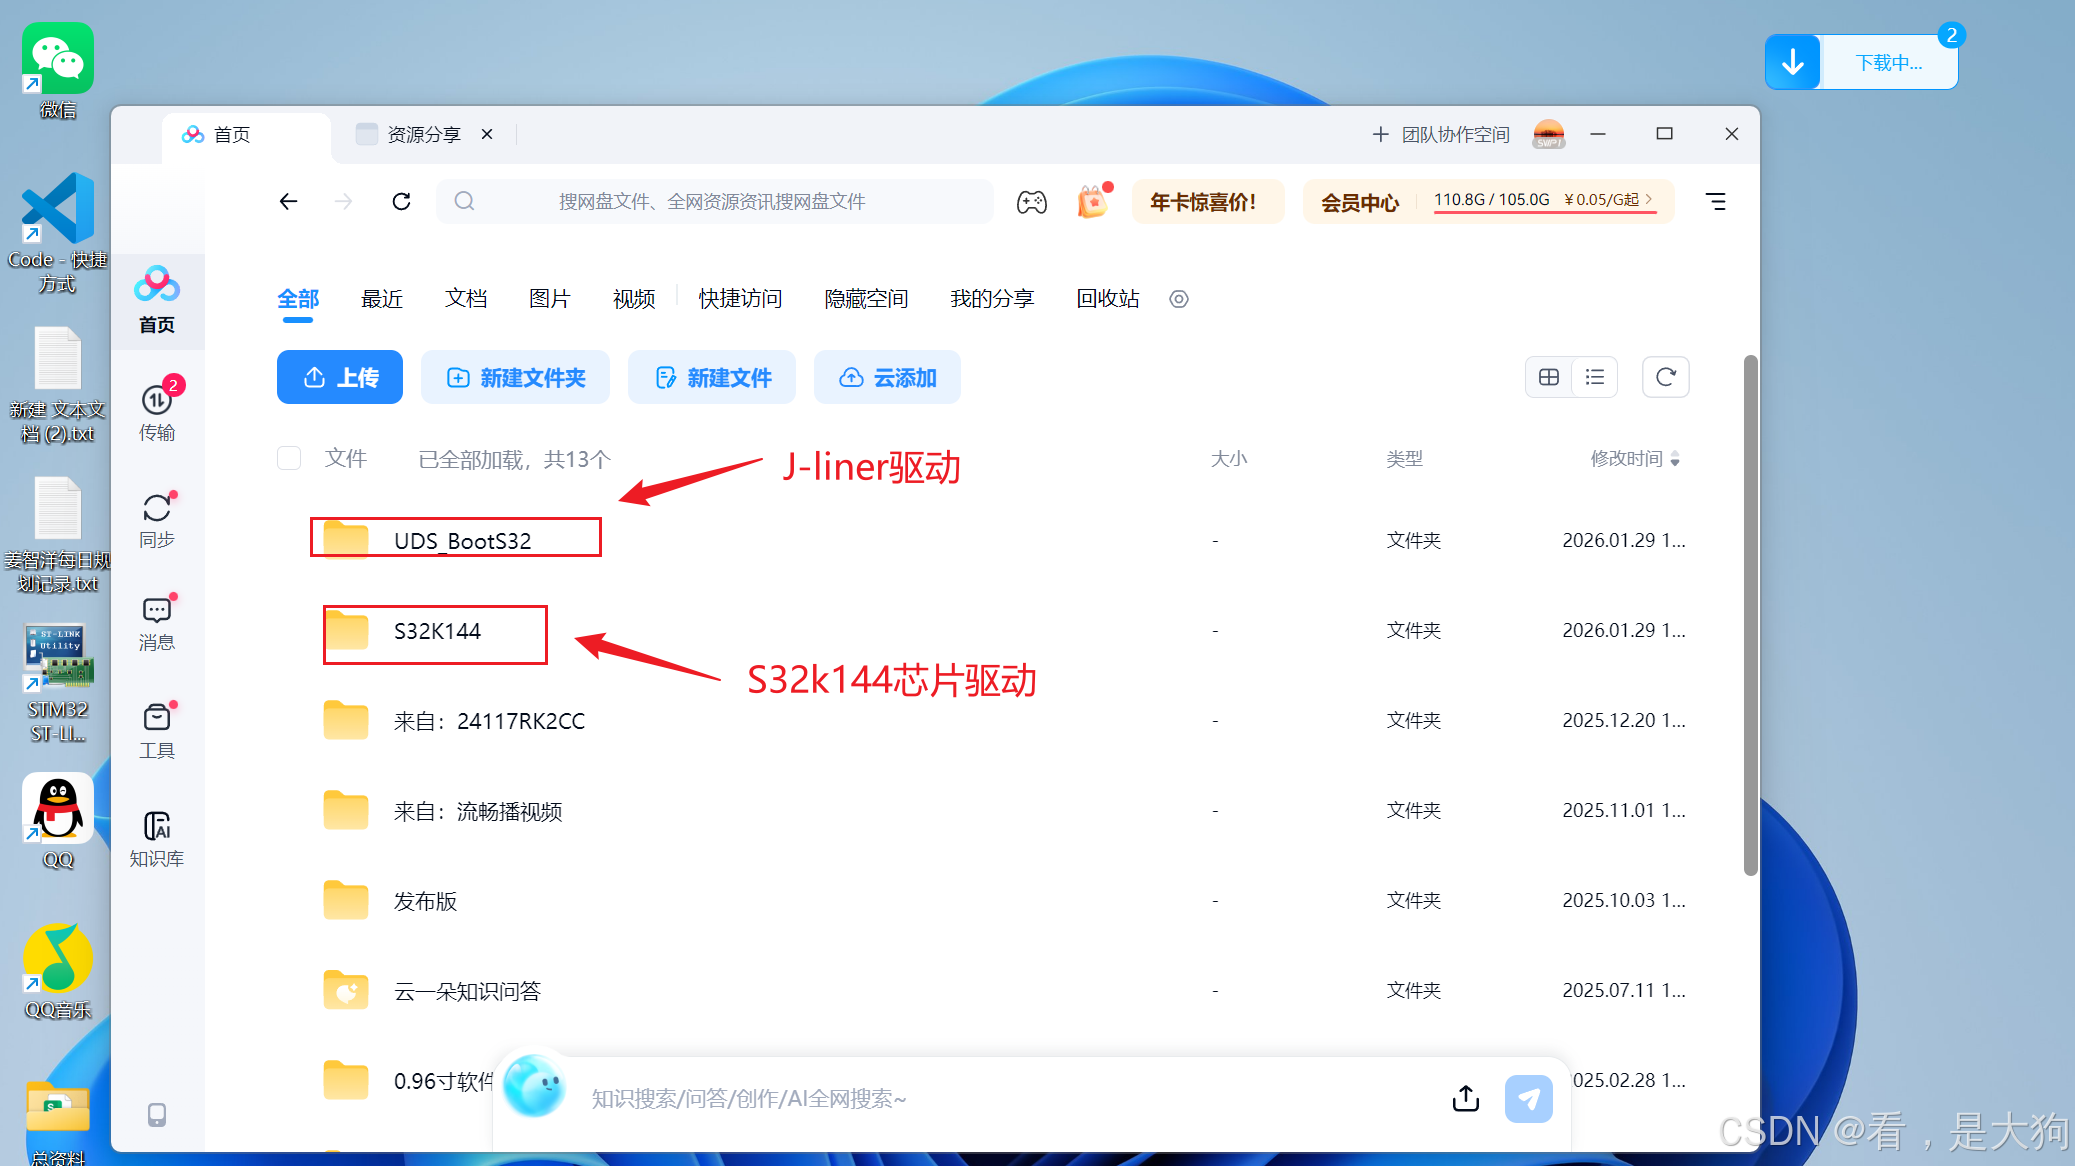
Task: Open the top-right hamburger menu
Action: click(1716, 202)
